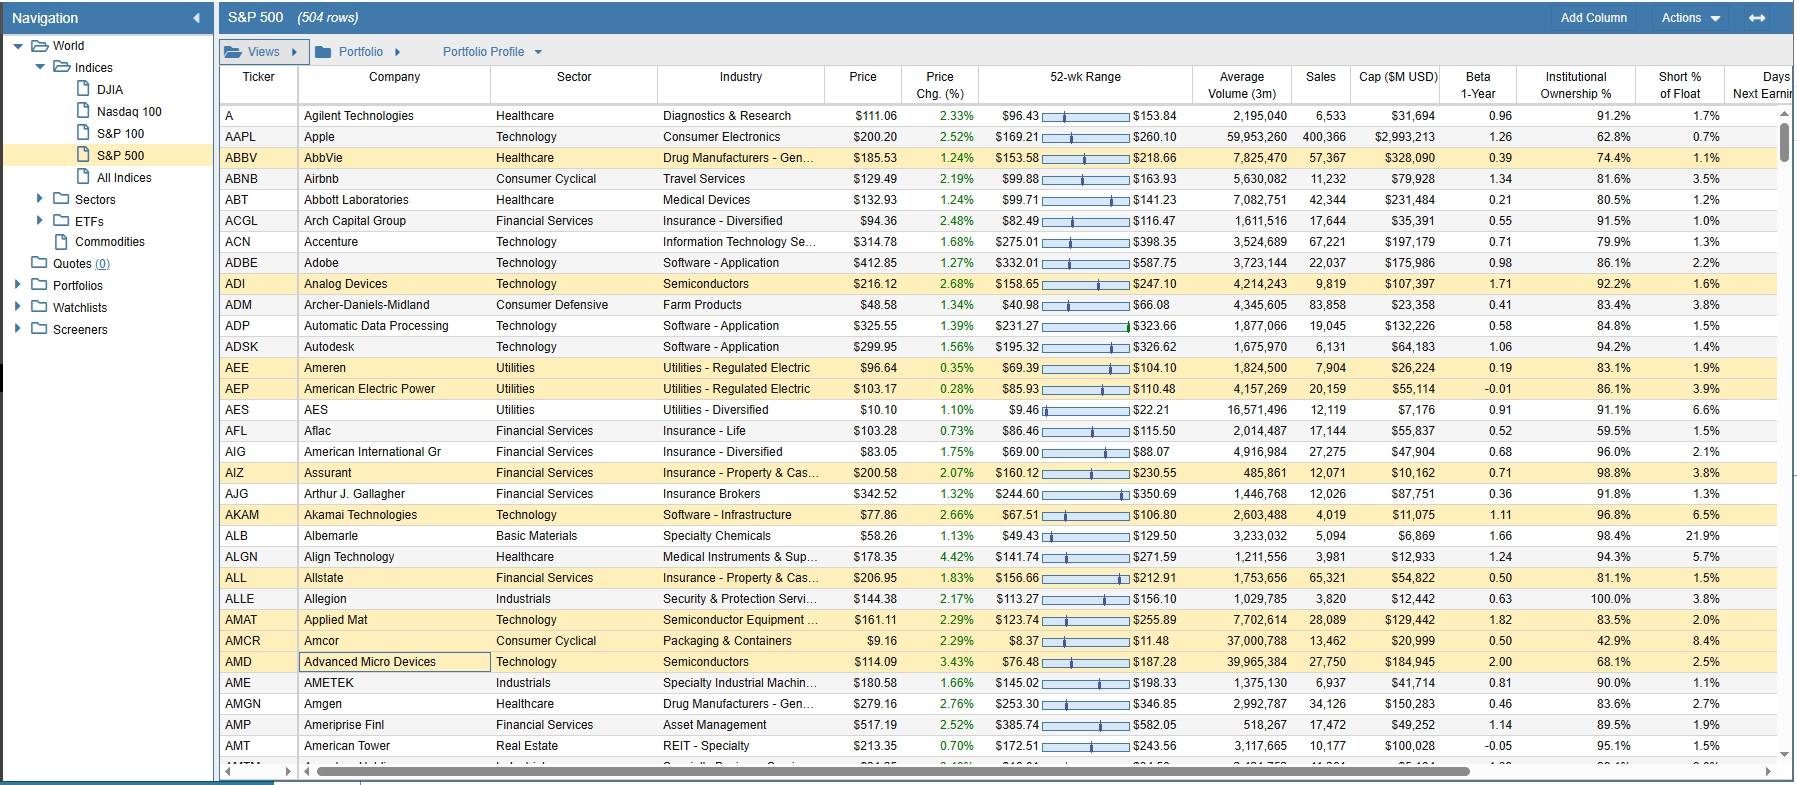
Task: Click the Add Column button
Action: click(1593, 18)
